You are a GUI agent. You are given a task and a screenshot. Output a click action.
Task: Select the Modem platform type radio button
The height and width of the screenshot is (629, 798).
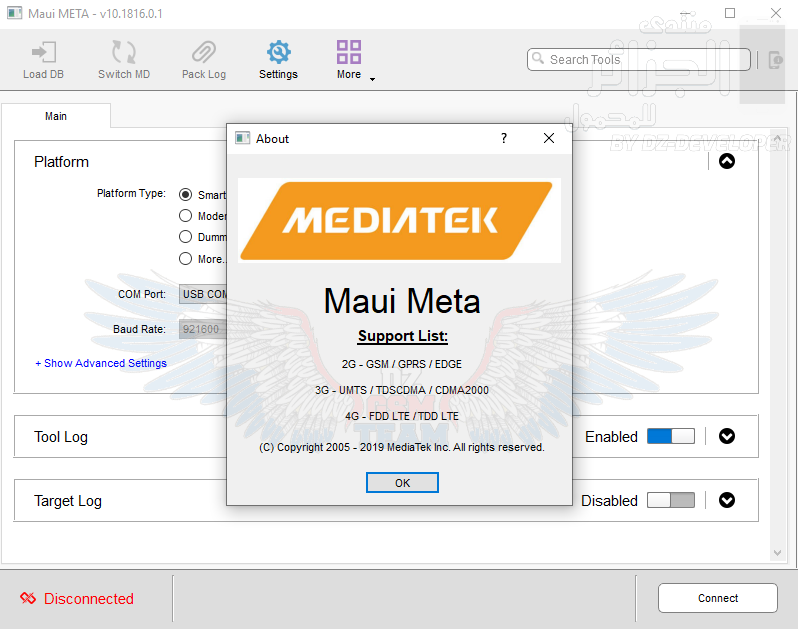[x=185, y=216]
